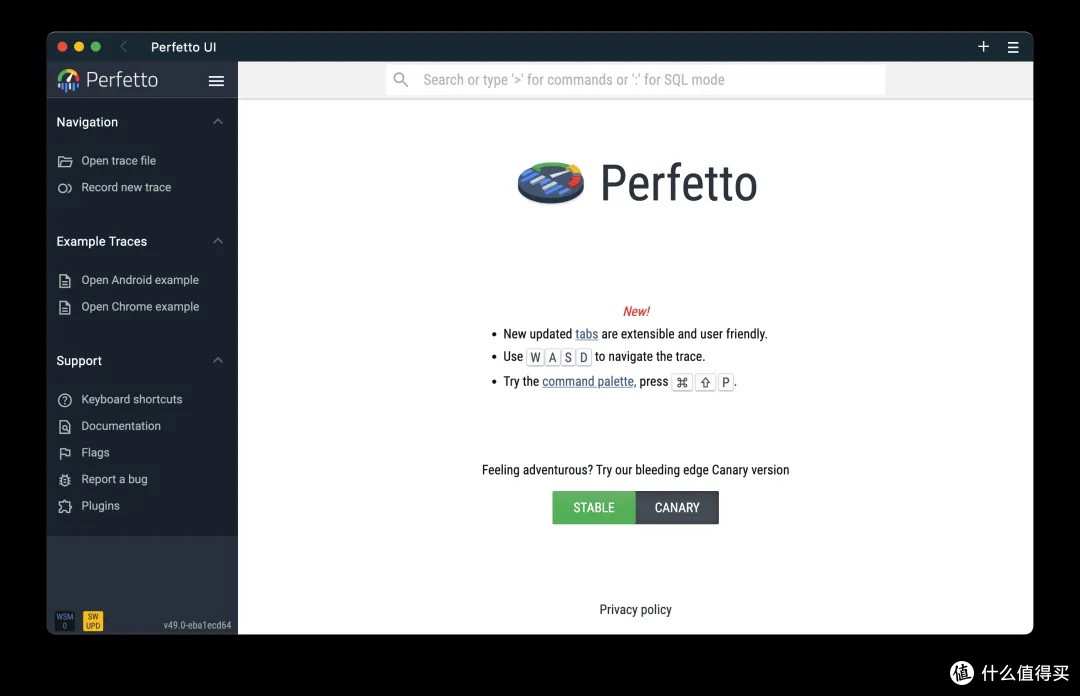Click the red New! label
Viewport: 1080px width, 696px height.
pyautogui.click(x=636, y=311)
